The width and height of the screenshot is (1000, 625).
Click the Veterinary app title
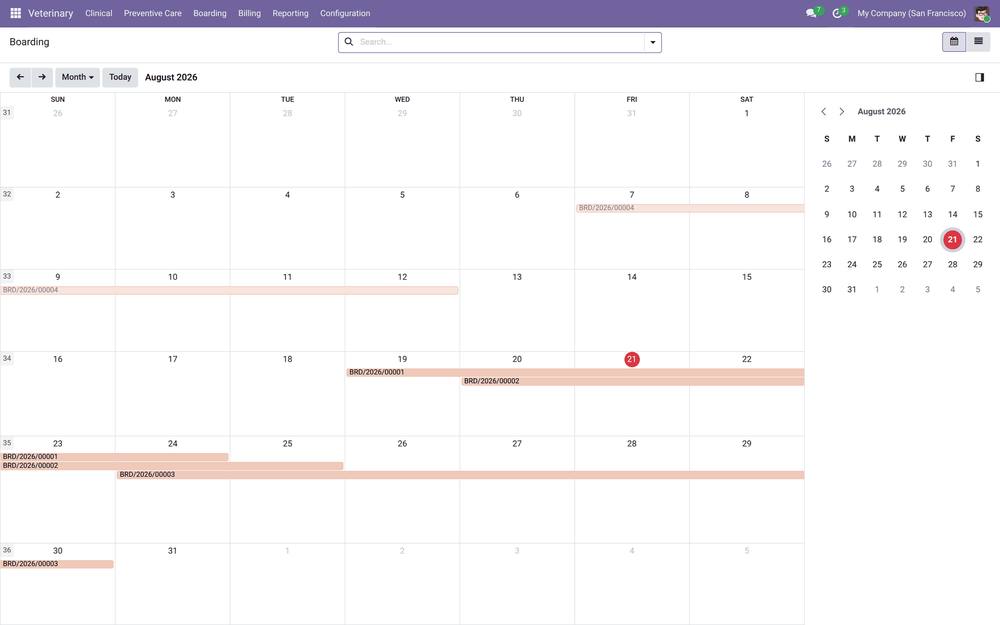(x=50, y=13)
